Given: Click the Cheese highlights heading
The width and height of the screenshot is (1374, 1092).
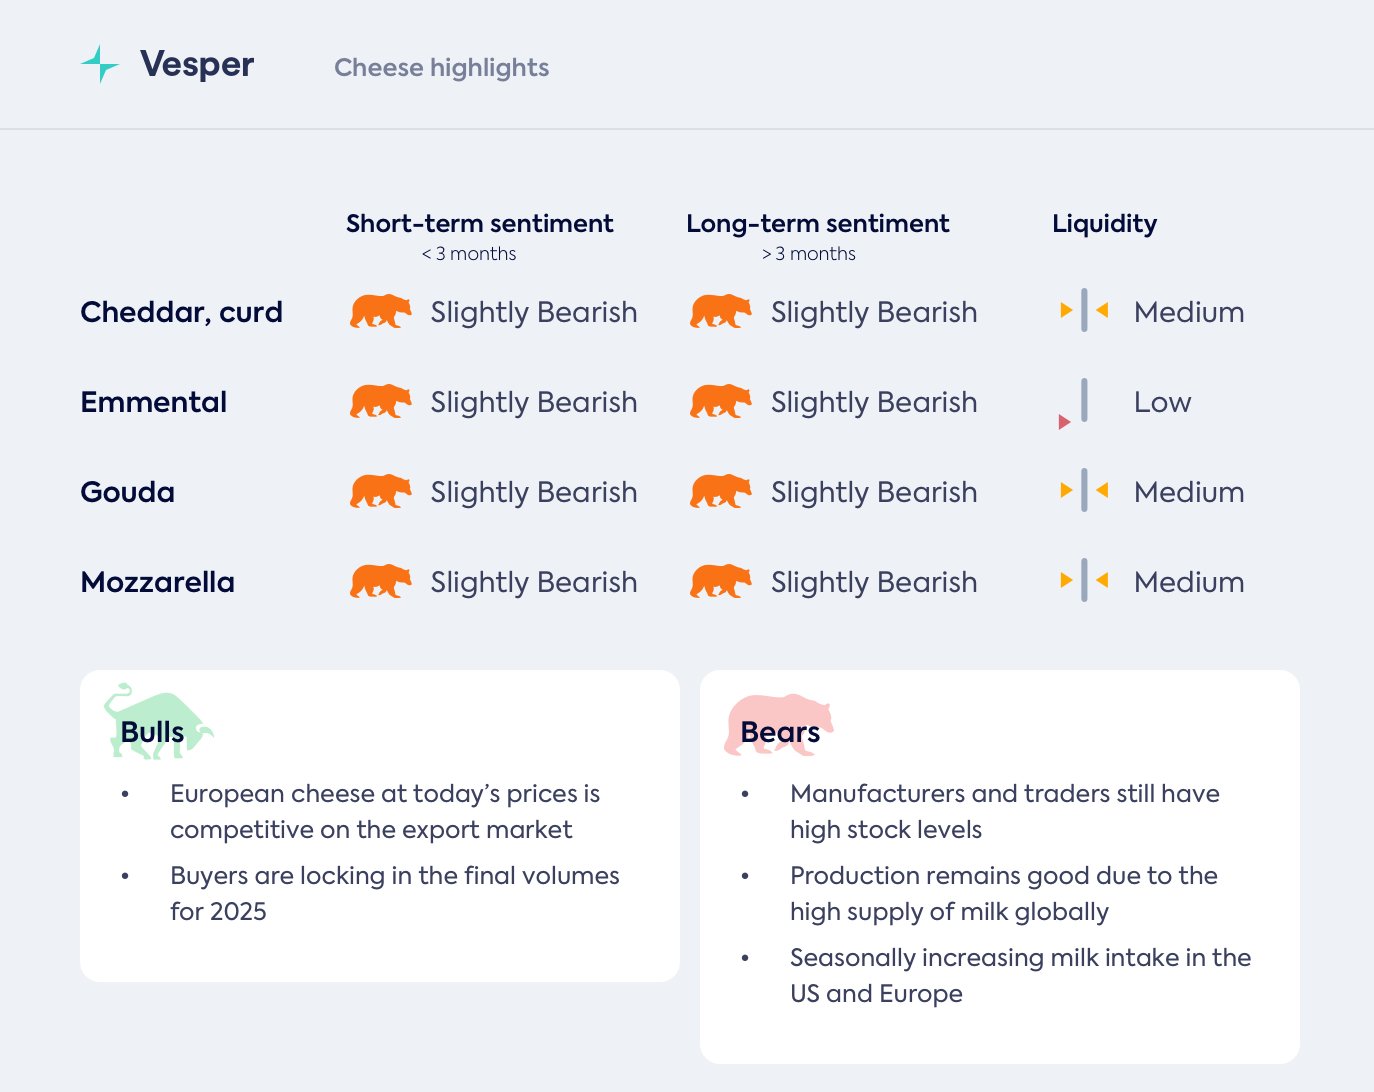Looking at the screenshot, I should point(441,68).
